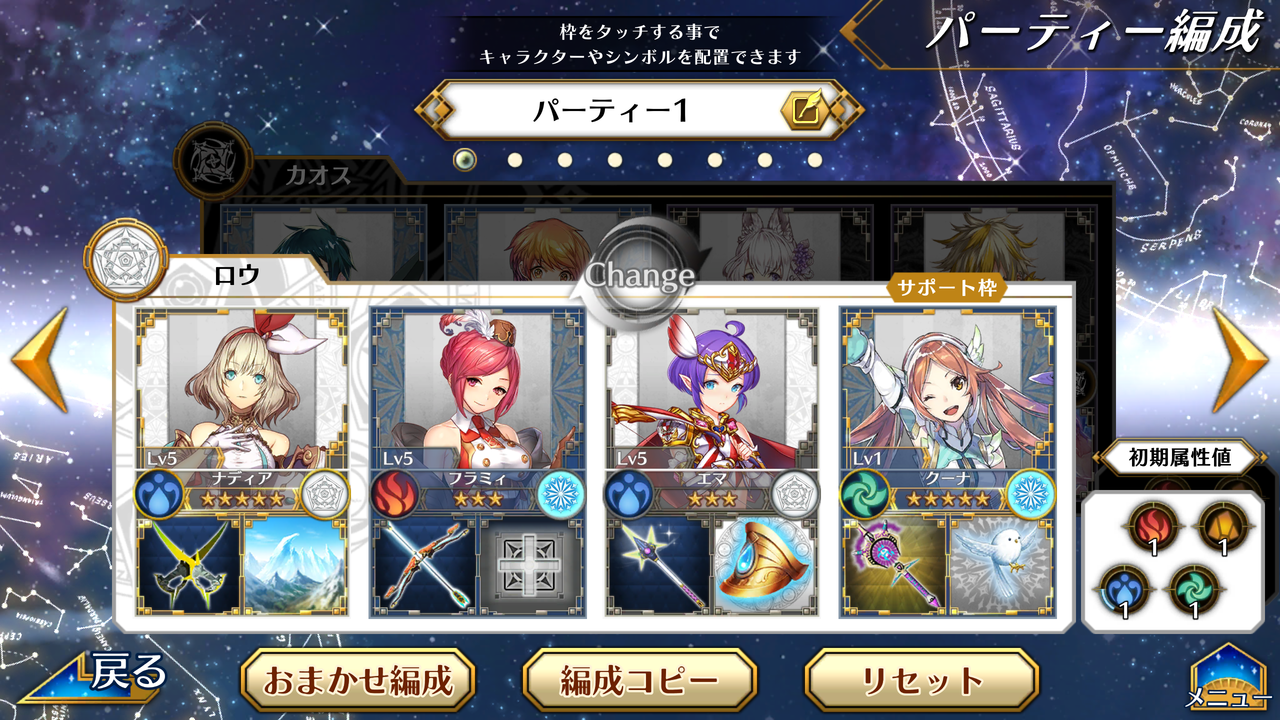Select the last party page dot

(x=815, y=159)
